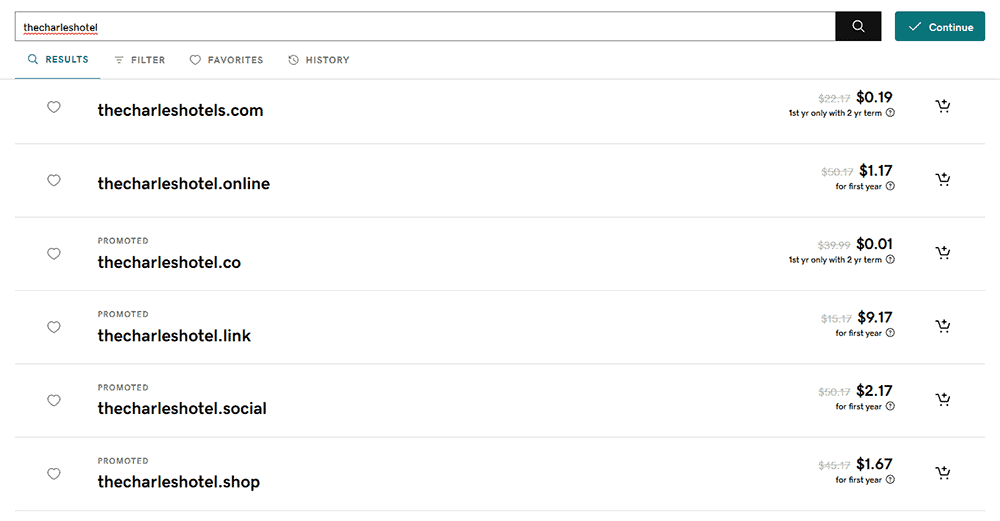Add thecharleshotel.link to cart
Image resolution: width=1000 pixels, height=521 pixels.
pos(942,326)
